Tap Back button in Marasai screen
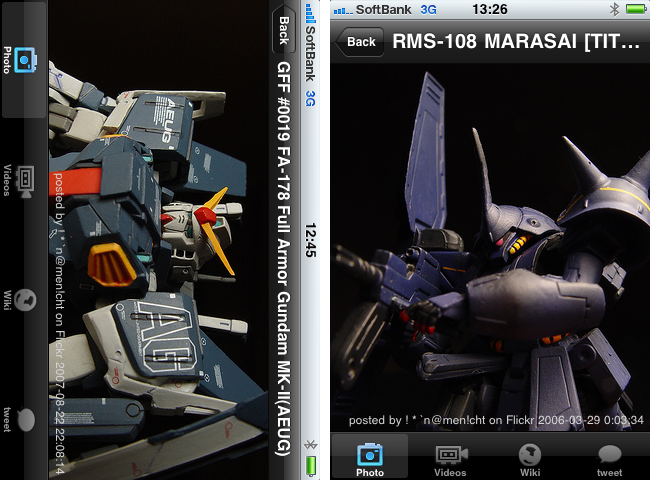 pos(359,42)
